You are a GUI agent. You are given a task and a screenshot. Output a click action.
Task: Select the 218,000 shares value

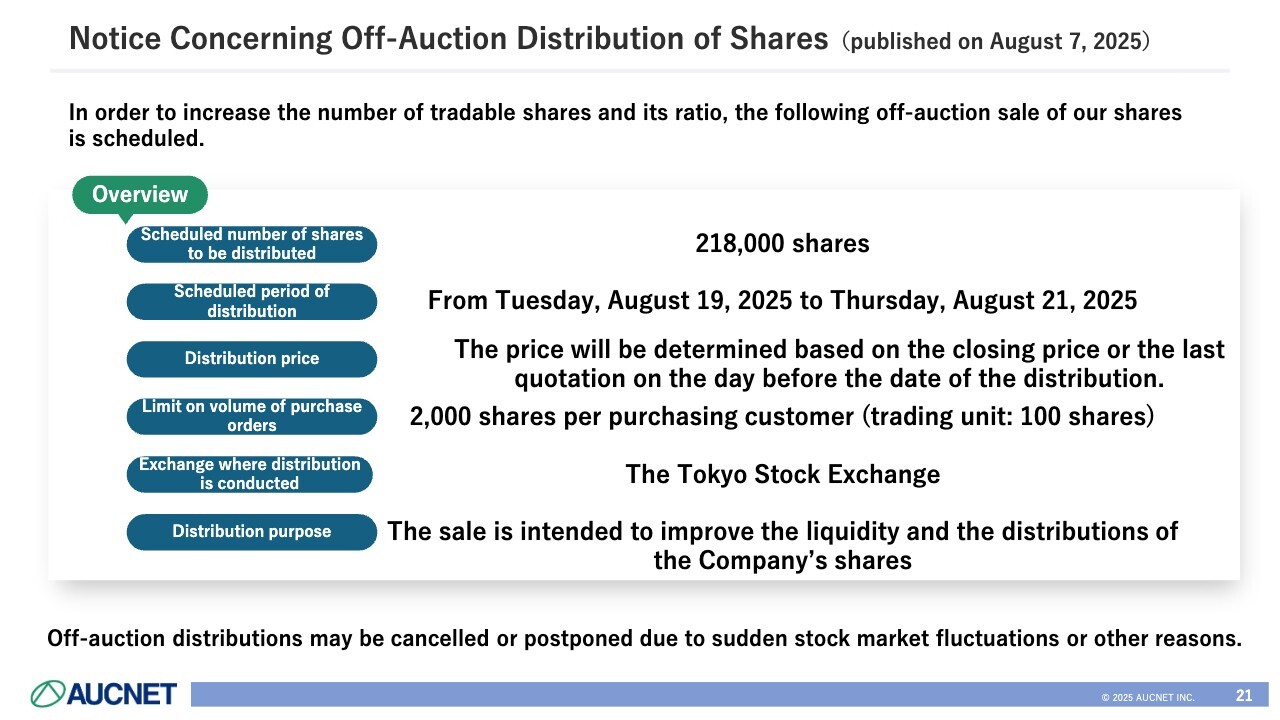point(782,243)
